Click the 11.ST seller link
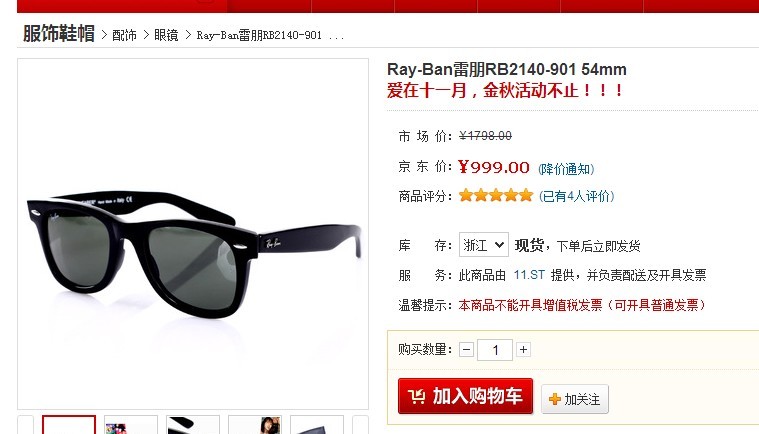This screenshot has height=434, width=759. tap(529, 275)
